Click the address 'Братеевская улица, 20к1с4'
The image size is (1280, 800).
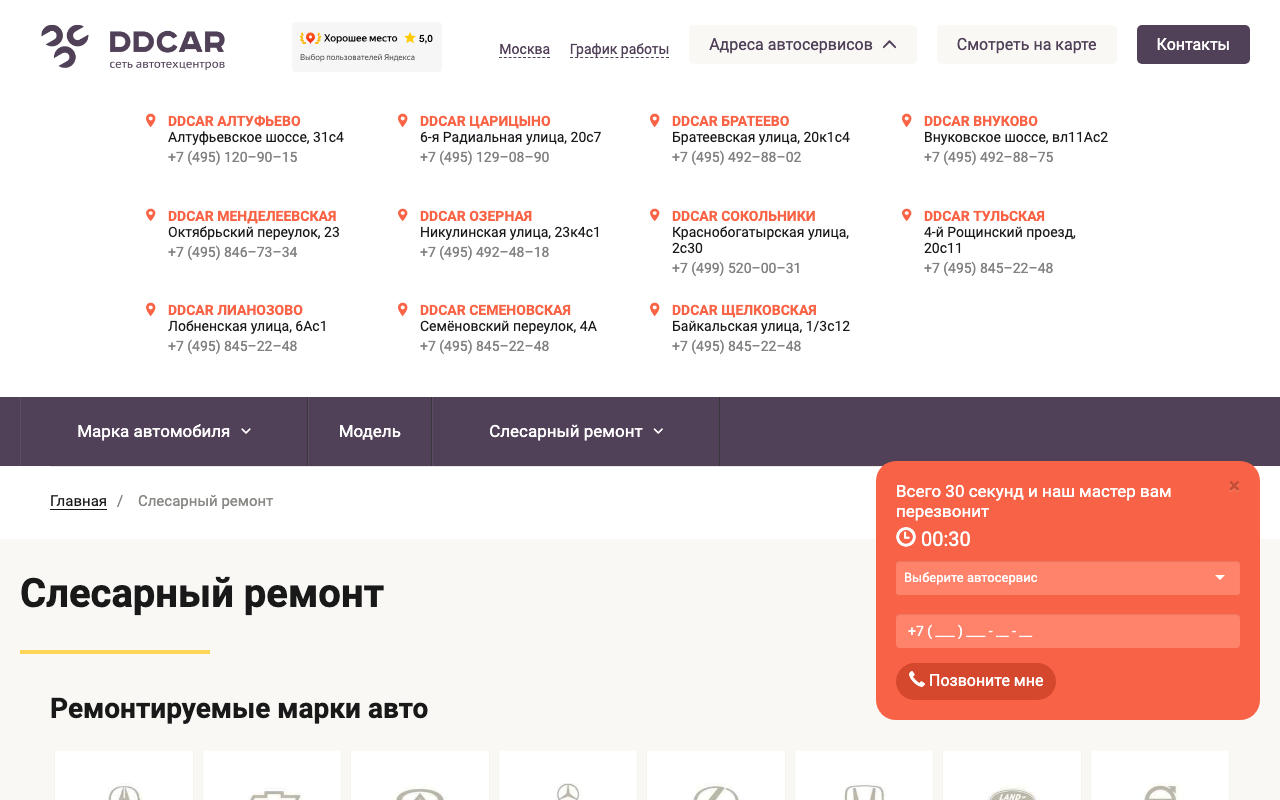[761, 137]
